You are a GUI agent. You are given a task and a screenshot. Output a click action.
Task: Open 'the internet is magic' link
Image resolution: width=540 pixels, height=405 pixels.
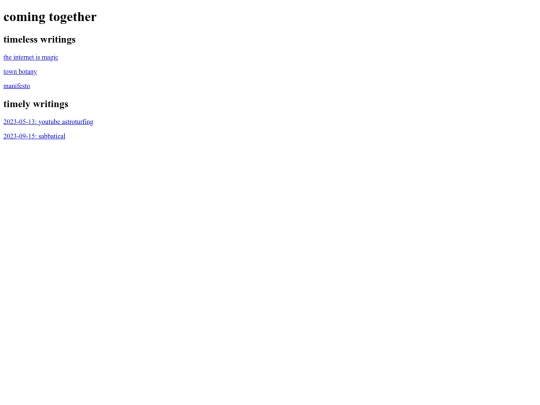tap(31, 57)
